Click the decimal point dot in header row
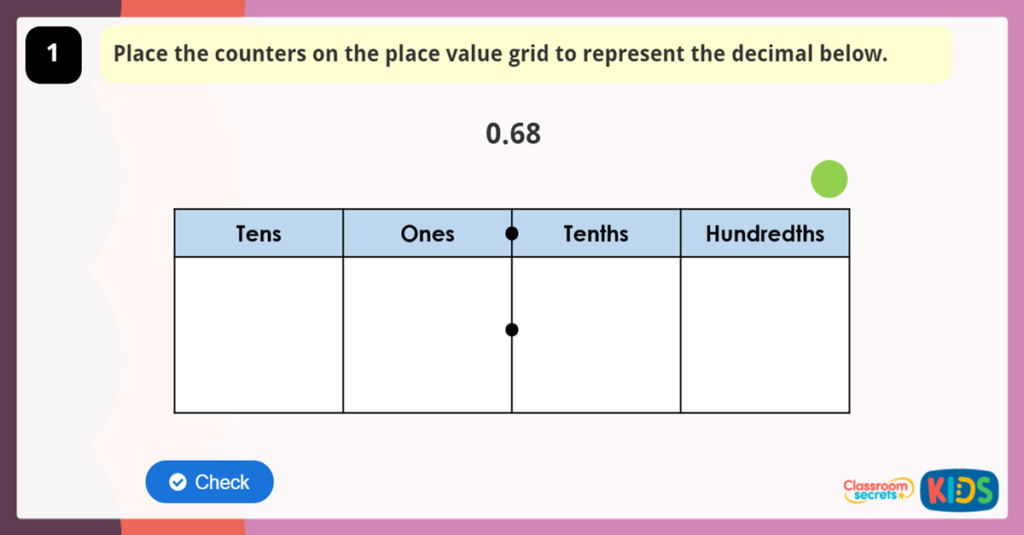 pyautogui.click(x=512, y=234)
